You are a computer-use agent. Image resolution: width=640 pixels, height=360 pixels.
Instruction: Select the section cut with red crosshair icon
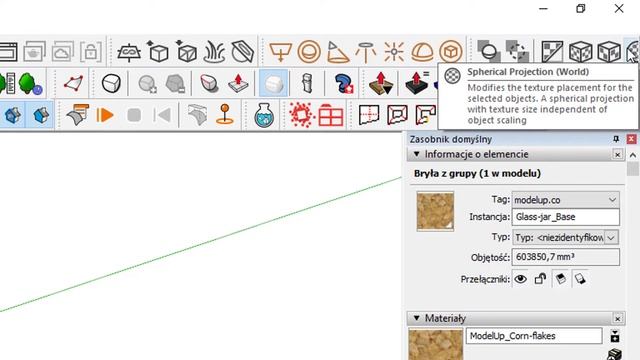(x=369, y=115)
